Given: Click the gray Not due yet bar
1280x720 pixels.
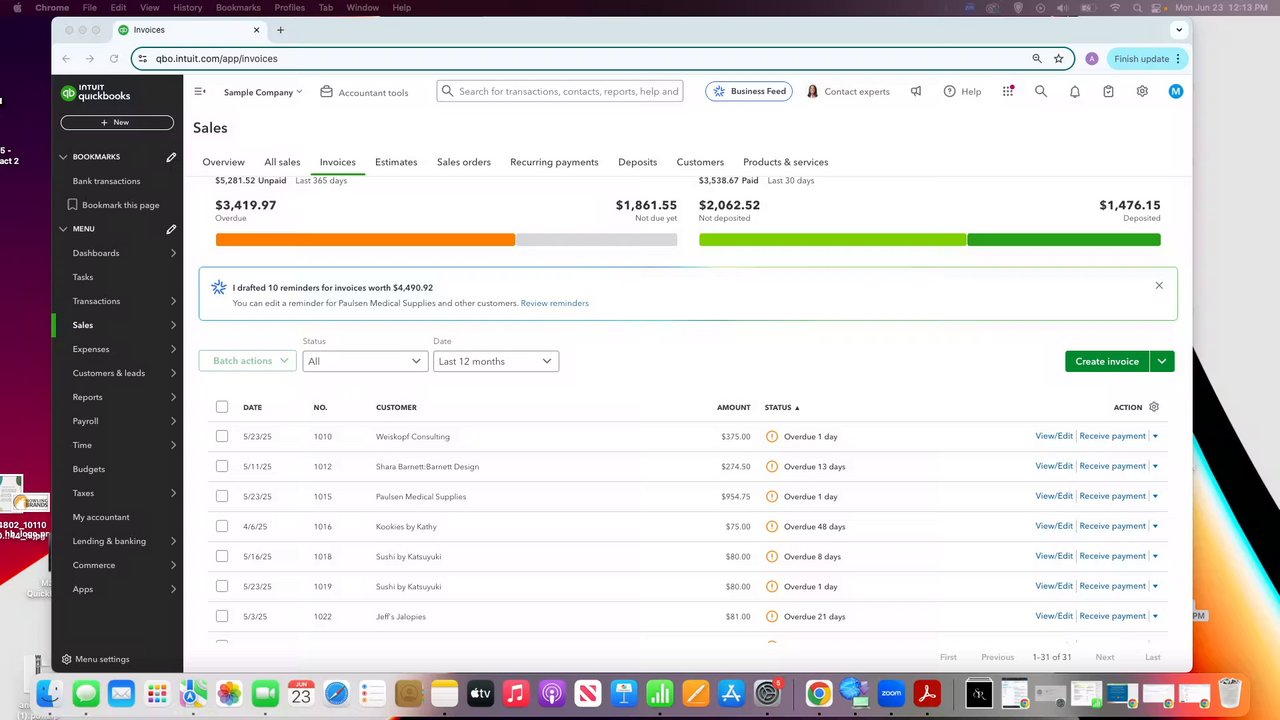Looking at the screenshot, I should click(596, 240).
